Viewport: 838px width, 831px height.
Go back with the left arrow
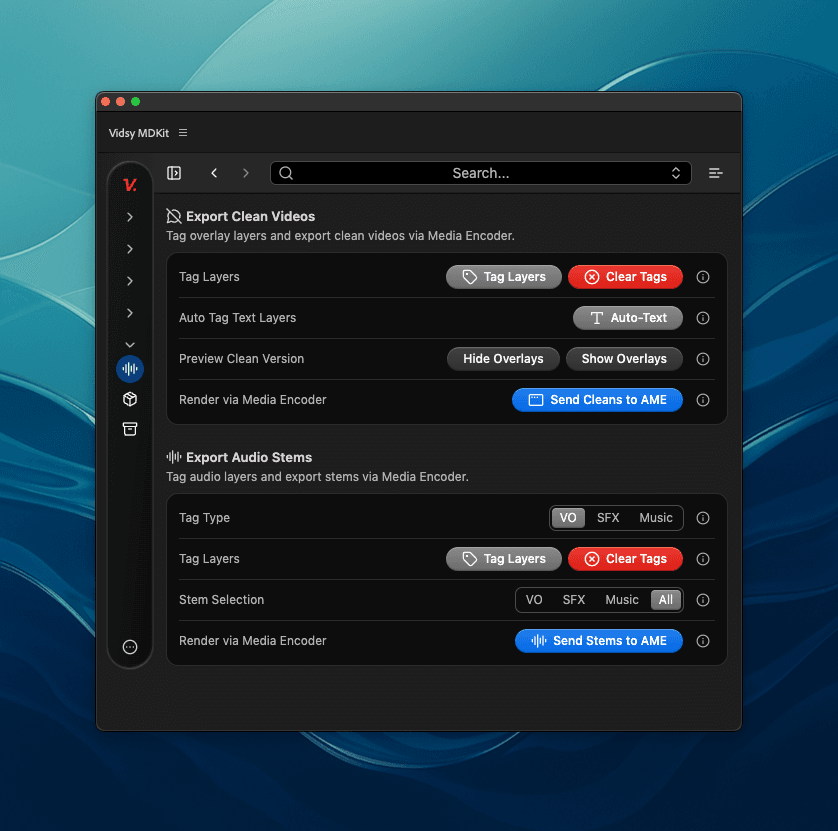214,173
